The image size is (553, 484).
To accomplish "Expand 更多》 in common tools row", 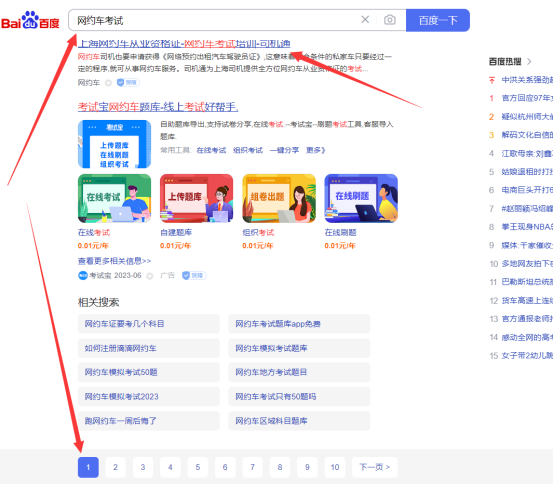I will [315, 150].
